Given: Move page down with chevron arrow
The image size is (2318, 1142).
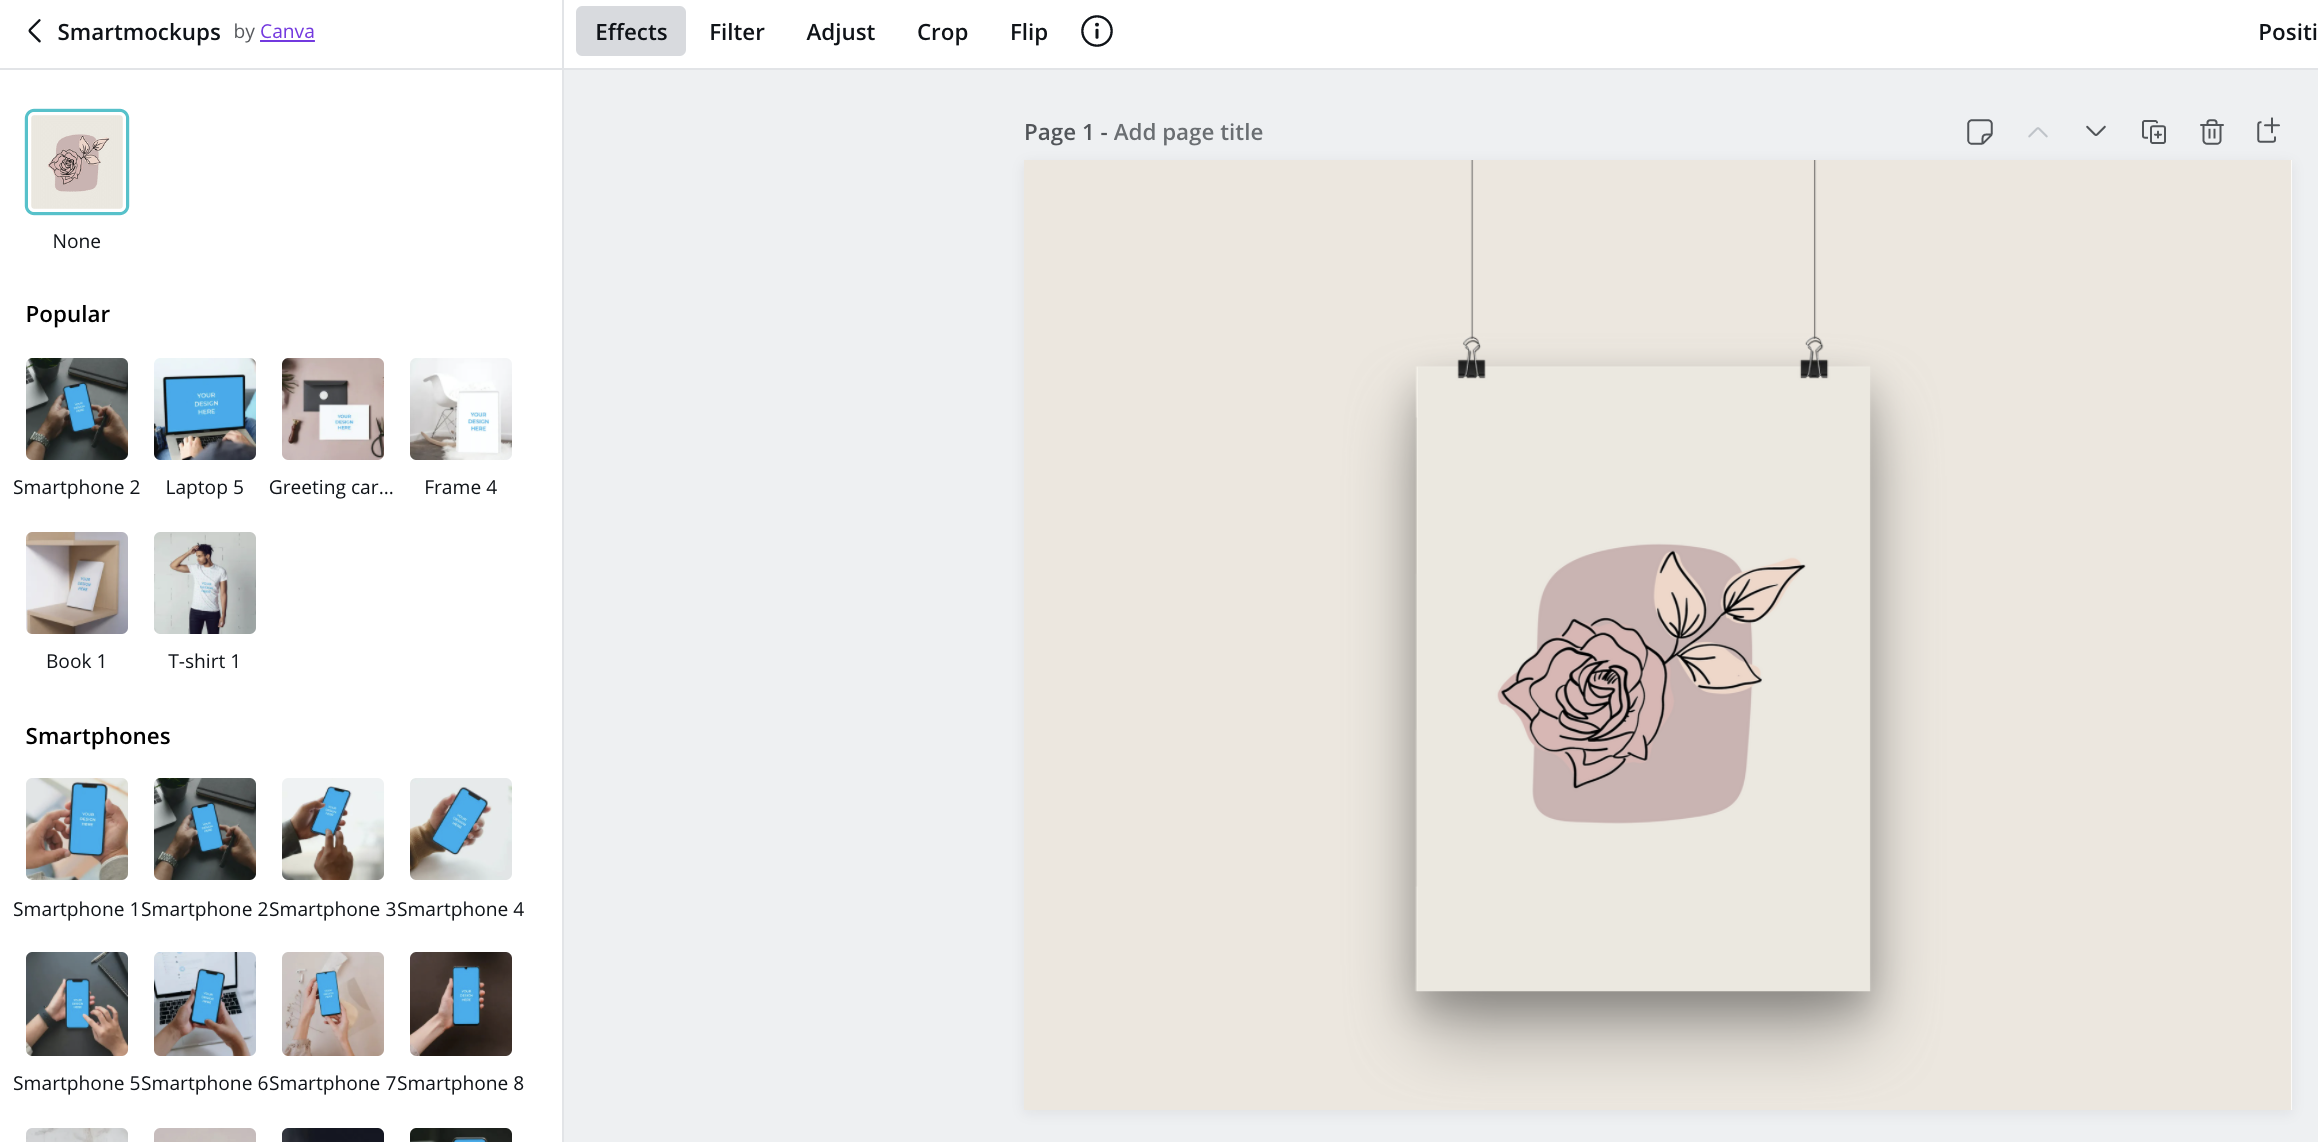Looking at the screenshot, I should click(x=2095, y=132).
